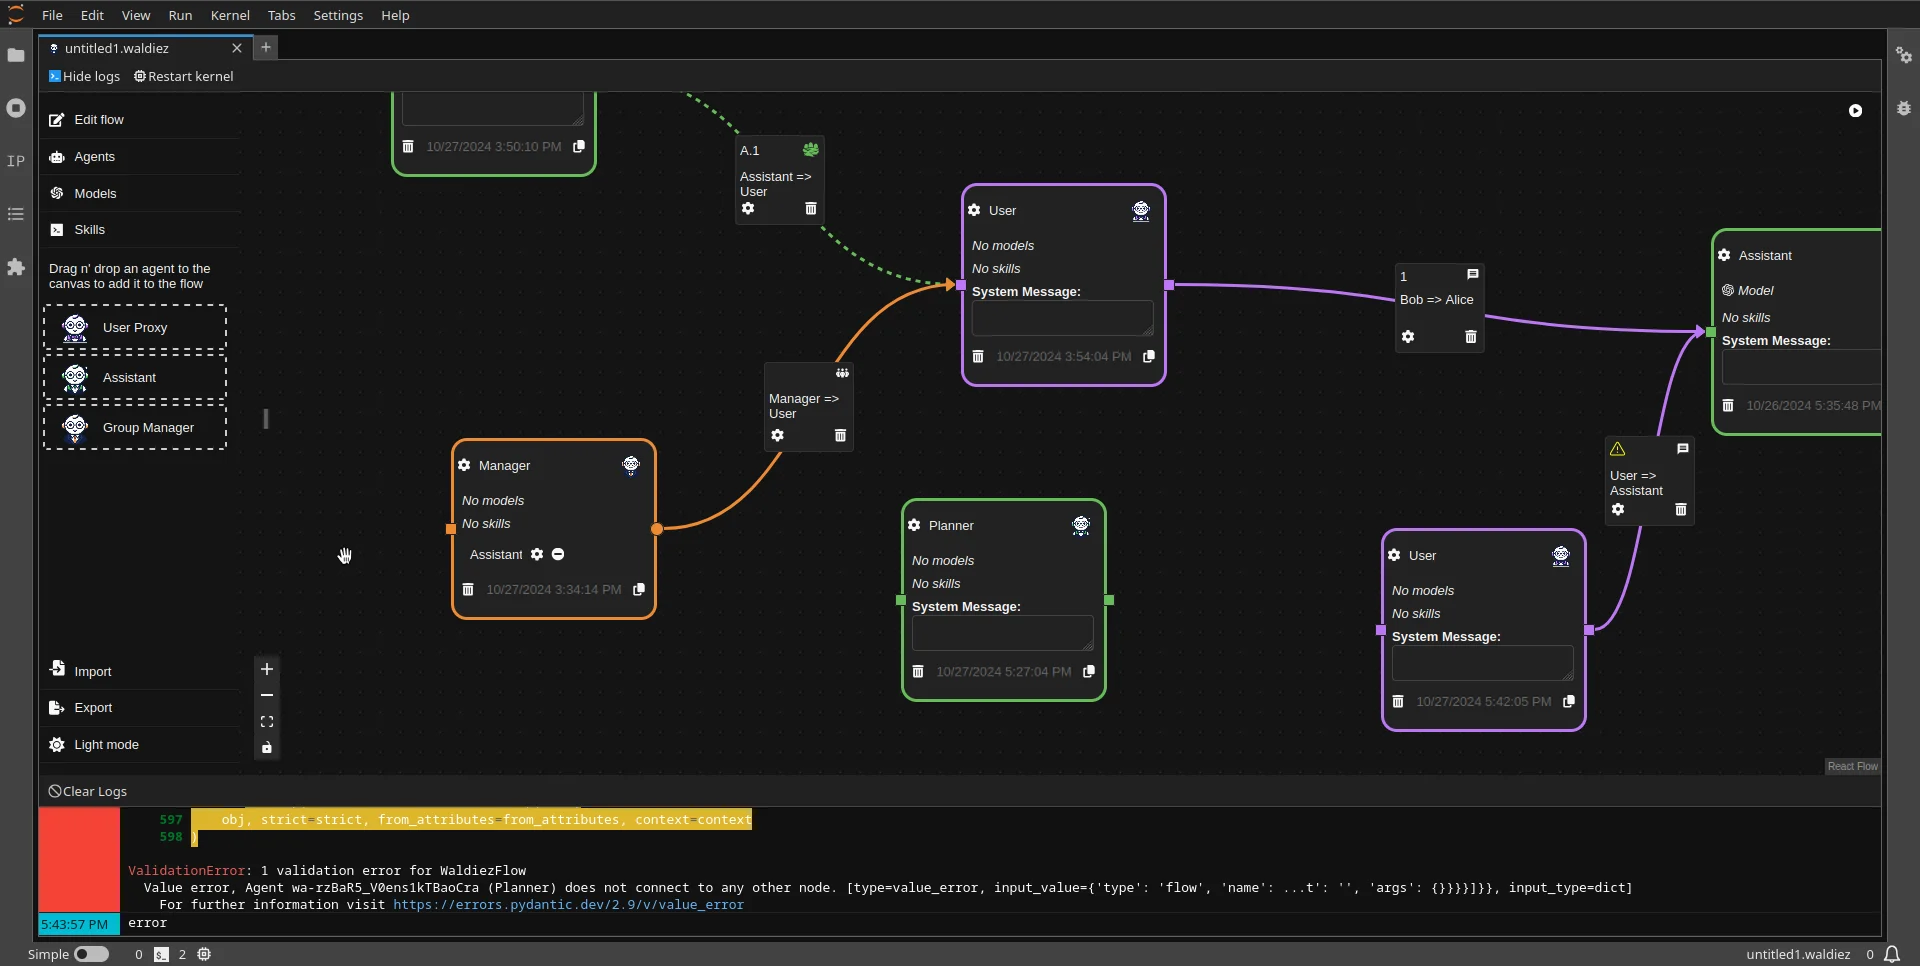
Task: Click the fit view canvas control
Action: (x=267, y=721)
